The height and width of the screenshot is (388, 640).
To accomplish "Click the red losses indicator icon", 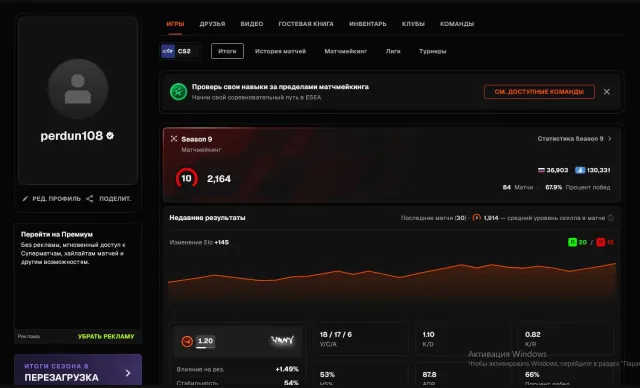I will [x=601, y=242].
